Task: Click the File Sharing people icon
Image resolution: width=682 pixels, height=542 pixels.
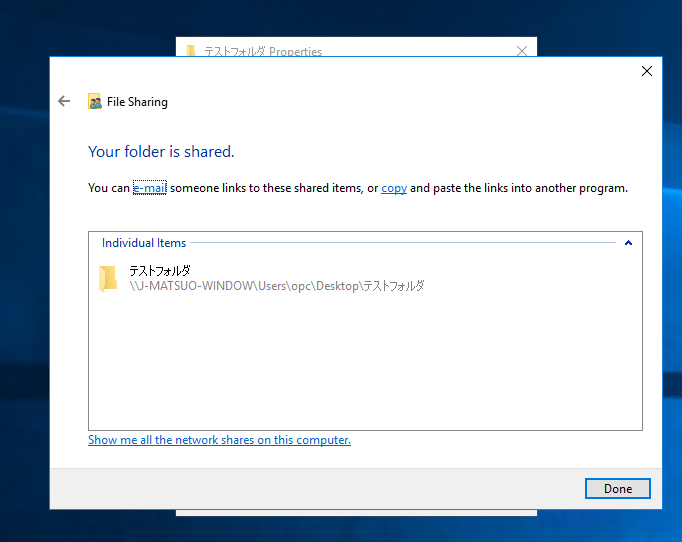Action: 95,101
